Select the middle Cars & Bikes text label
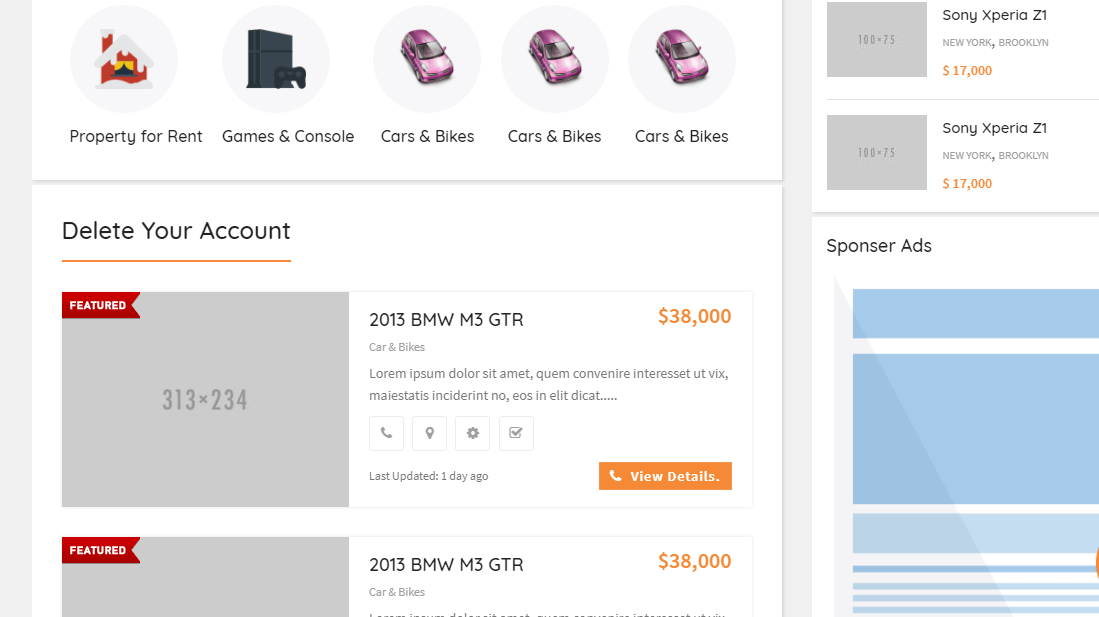 [555, 136]
